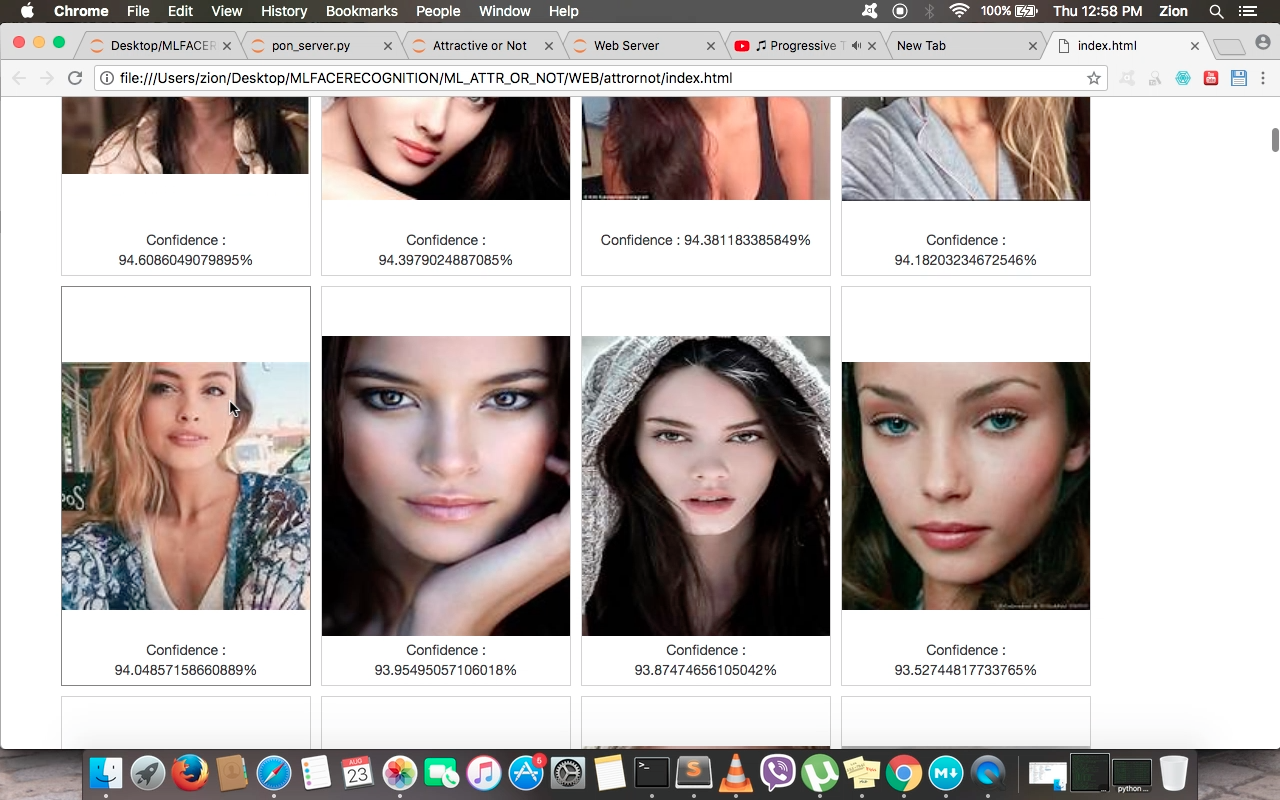
Task: Switch to the pon_server.py tab
Action: (310, 46)
